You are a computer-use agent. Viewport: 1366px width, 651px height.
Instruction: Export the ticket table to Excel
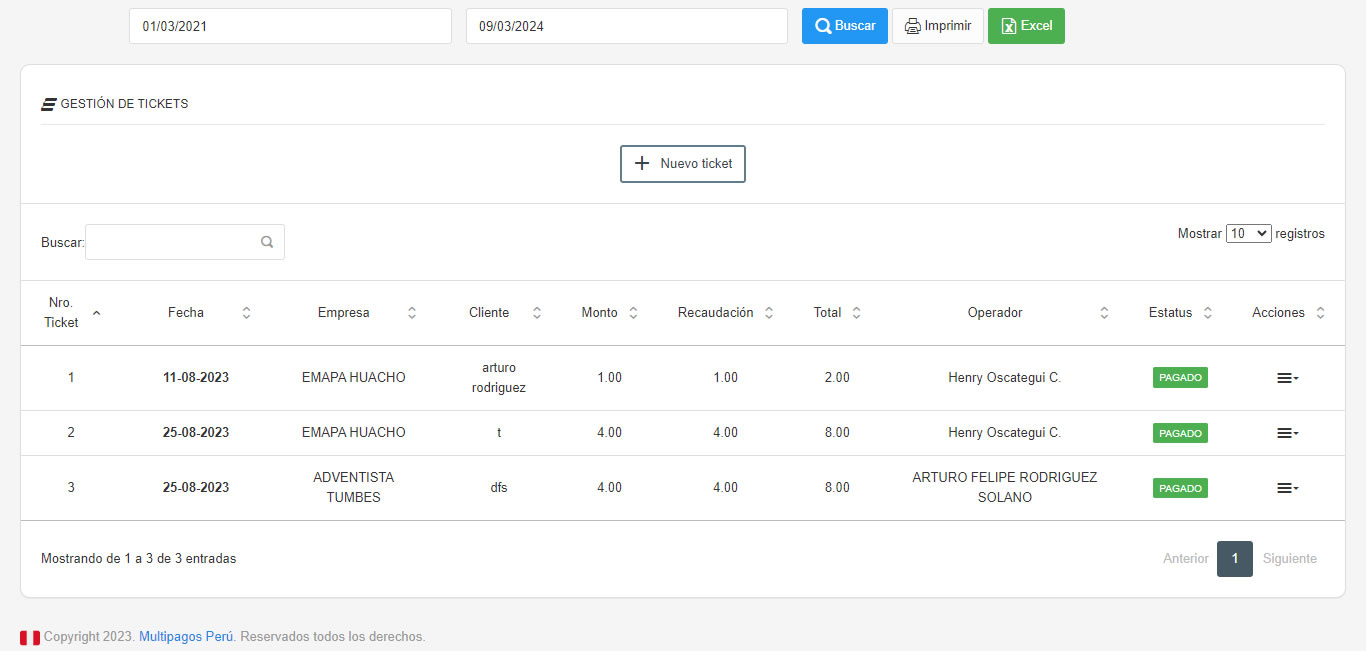1026,26
